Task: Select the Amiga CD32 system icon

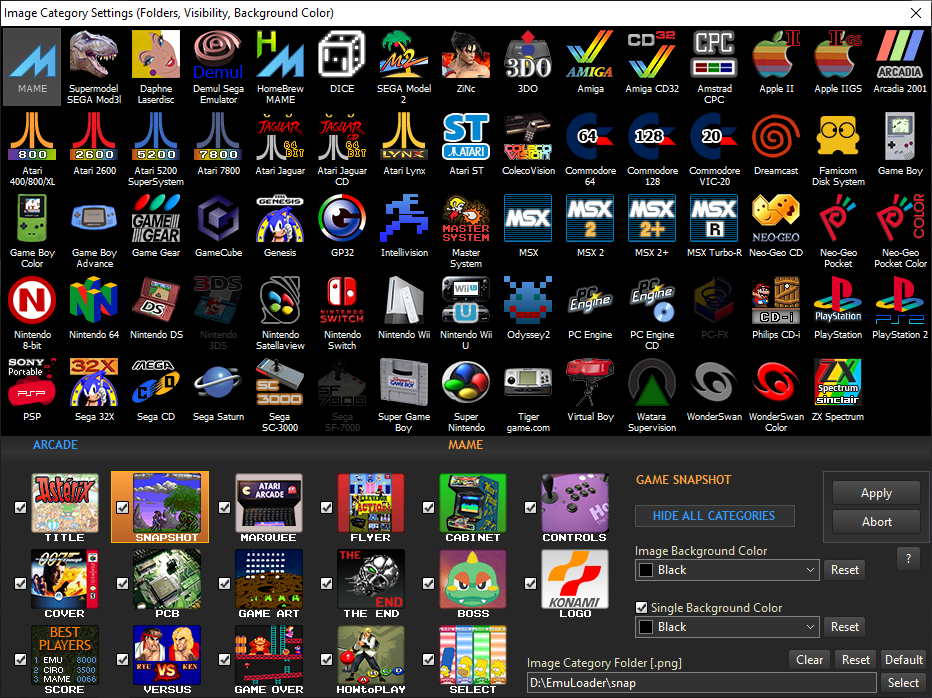Action: pyautogui.click(x=651, y=62)
